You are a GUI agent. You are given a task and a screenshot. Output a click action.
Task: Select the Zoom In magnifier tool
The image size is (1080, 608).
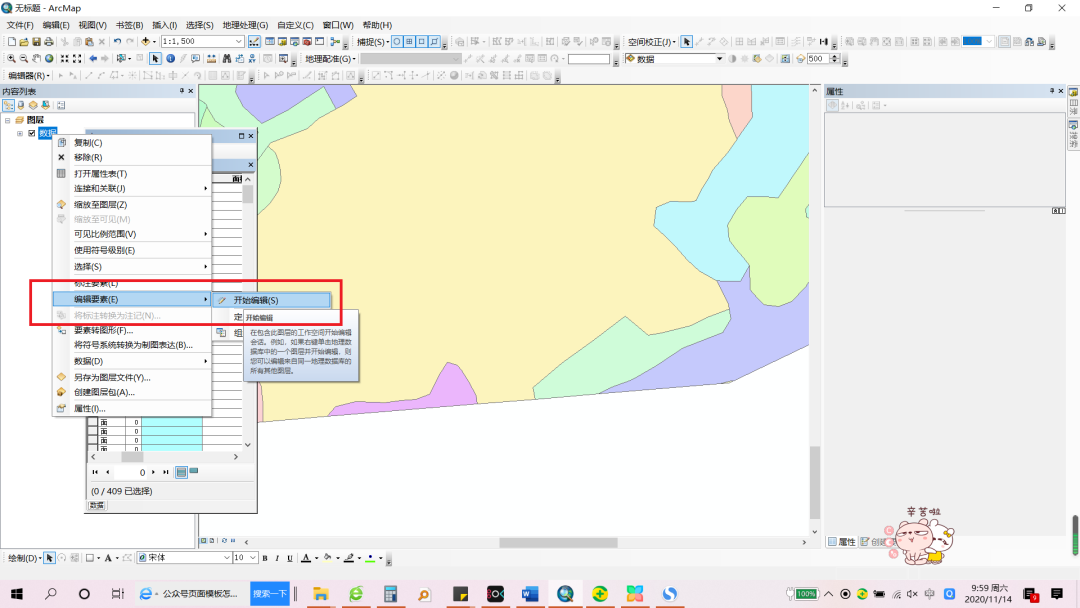[x=11, y=59]
